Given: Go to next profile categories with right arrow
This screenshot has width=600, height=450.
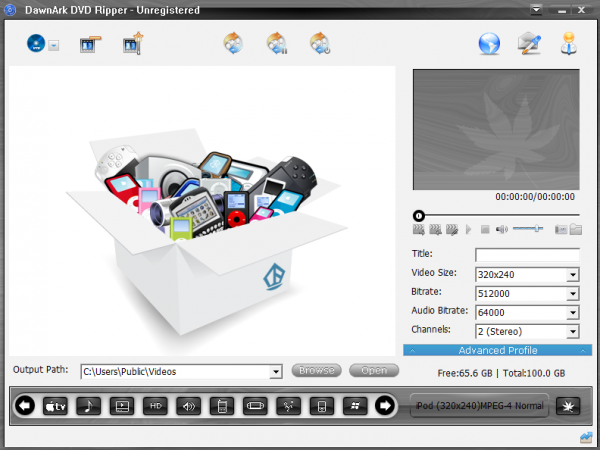Looking at the screenshot, I should pos(385,405).
